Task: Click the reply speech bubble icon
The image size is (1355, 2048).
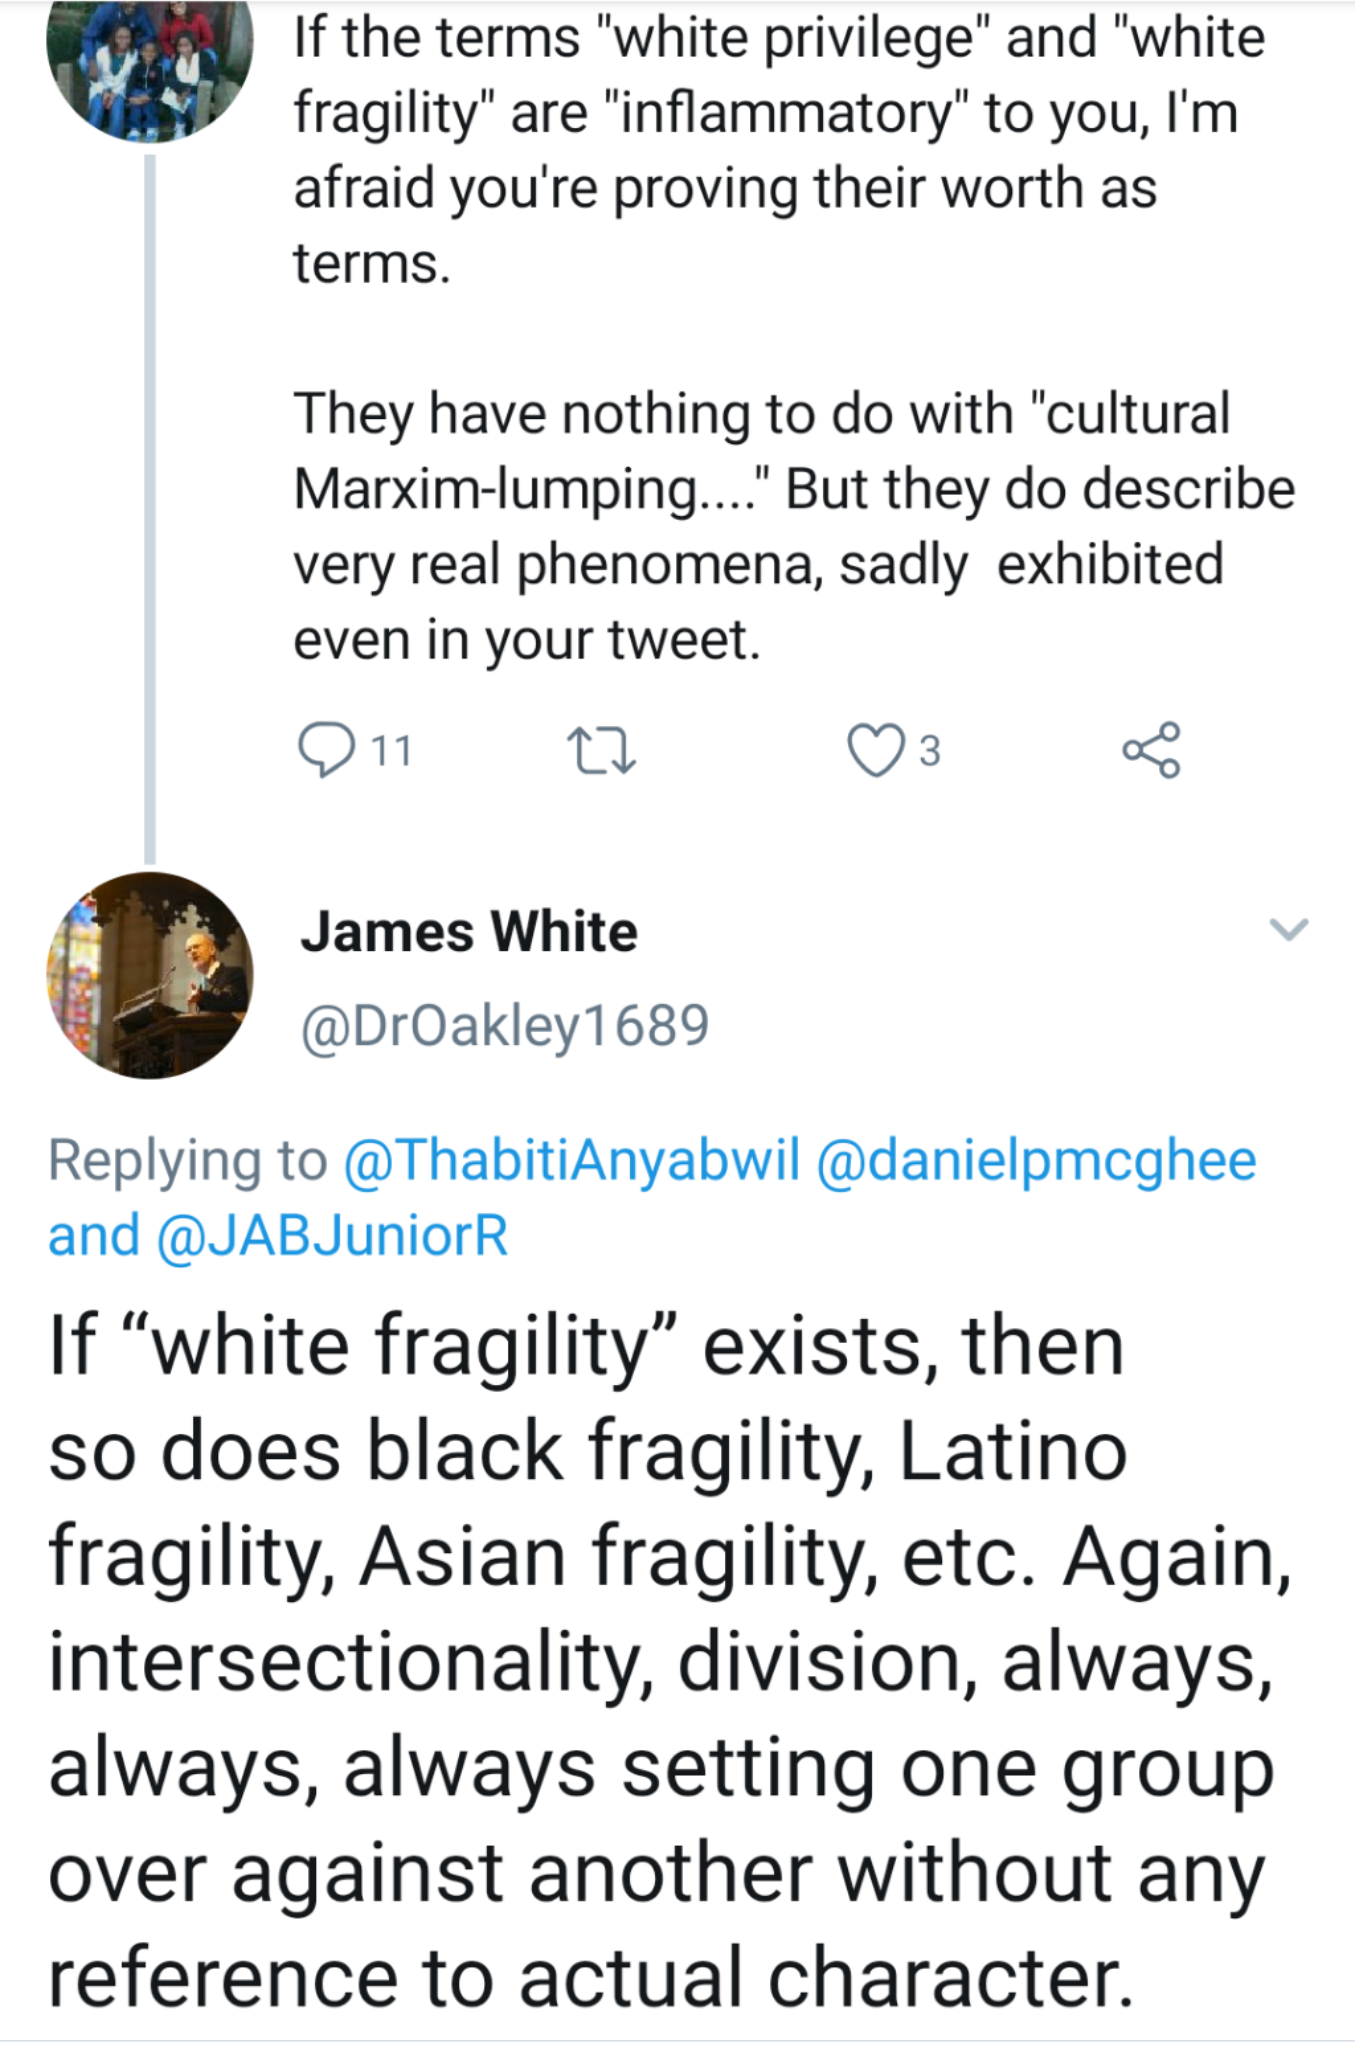Action: coord(326,750)
